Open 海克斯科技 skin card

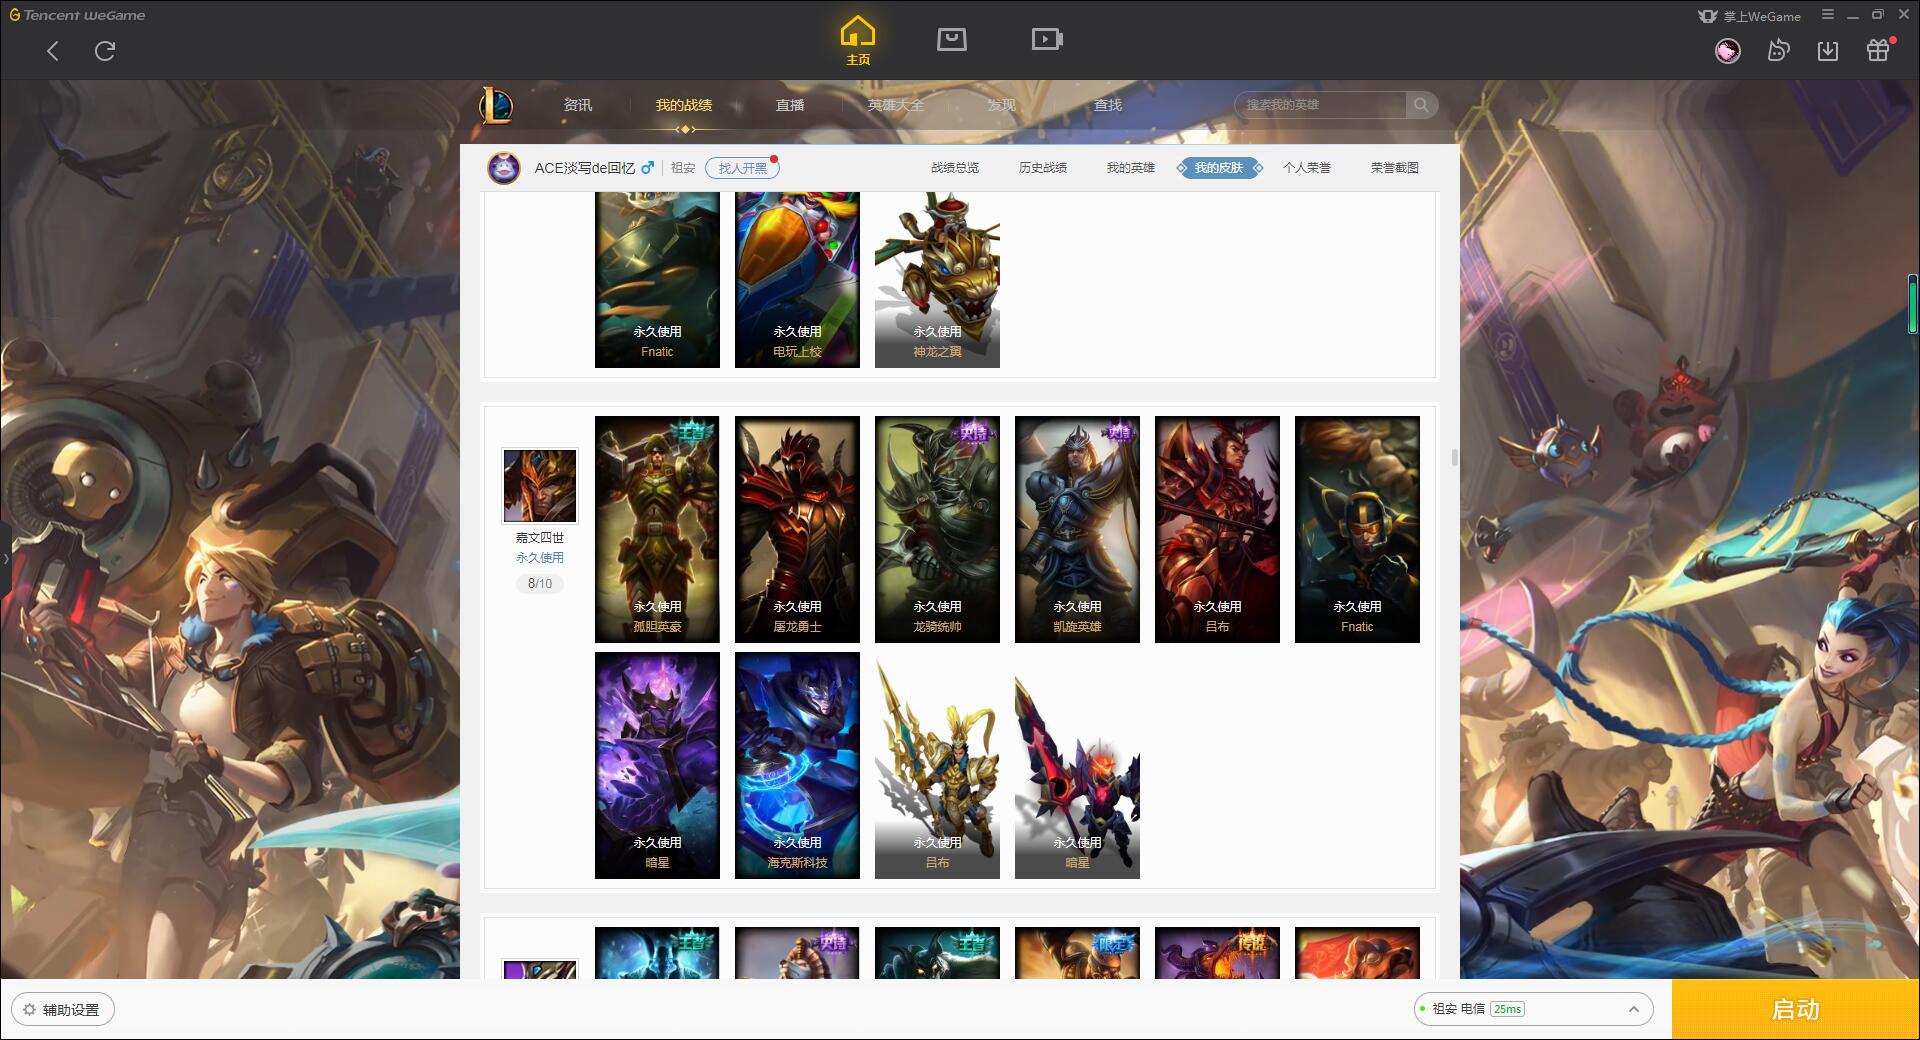click(x=797, y=765)
